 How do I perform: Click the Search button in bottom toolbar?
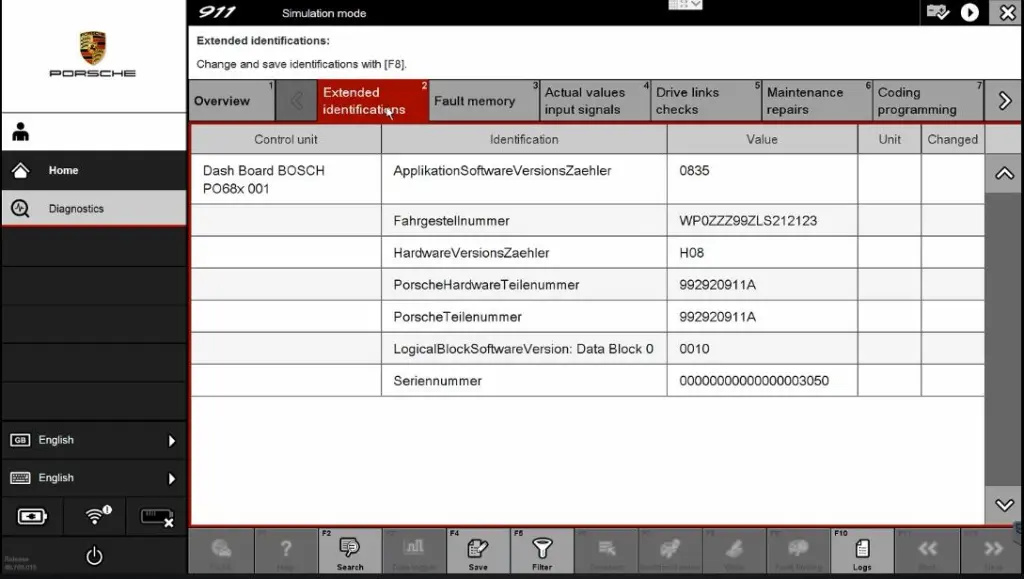pos(350,551)
